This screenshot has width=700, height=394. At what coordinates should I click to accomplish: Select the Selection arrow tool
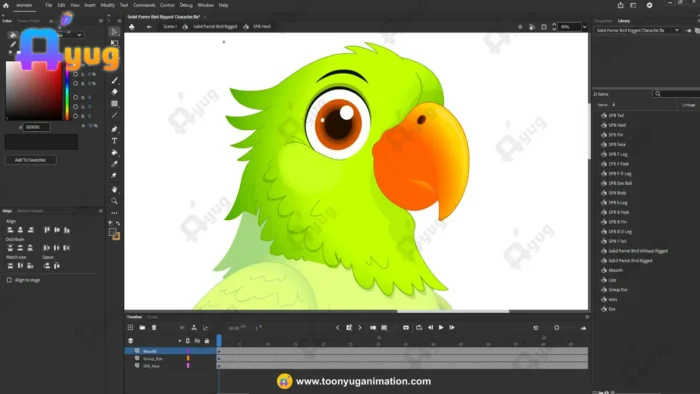point(114,32)
